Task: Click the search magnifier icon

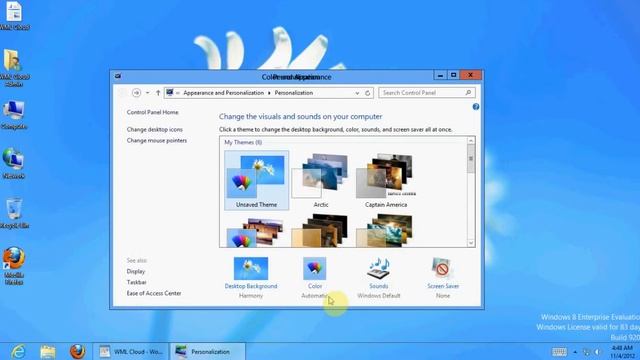Action: (x=468, y=93)
